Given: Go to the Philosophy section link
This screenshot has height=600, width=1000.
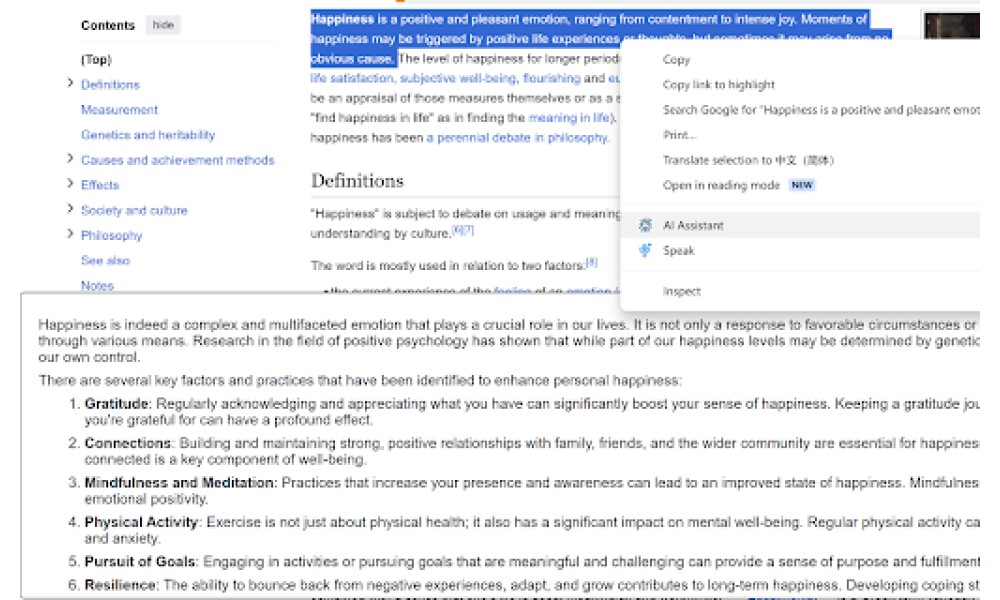Looking at the screenshot, I should (111, 236).
